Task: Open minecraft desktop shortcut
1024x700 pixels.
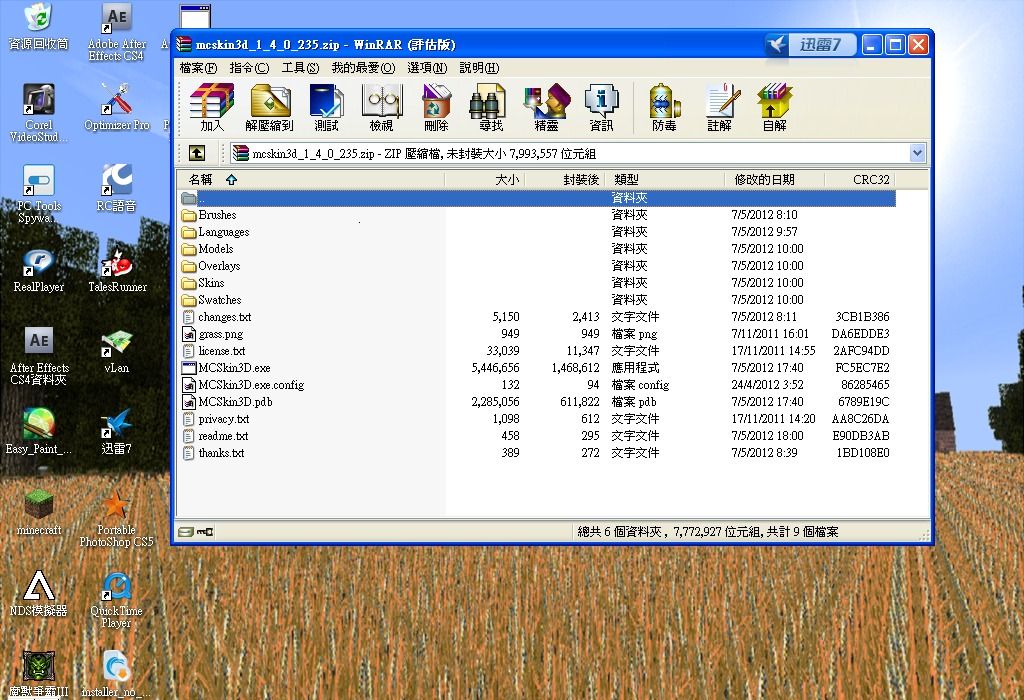Action: point(38,511)
